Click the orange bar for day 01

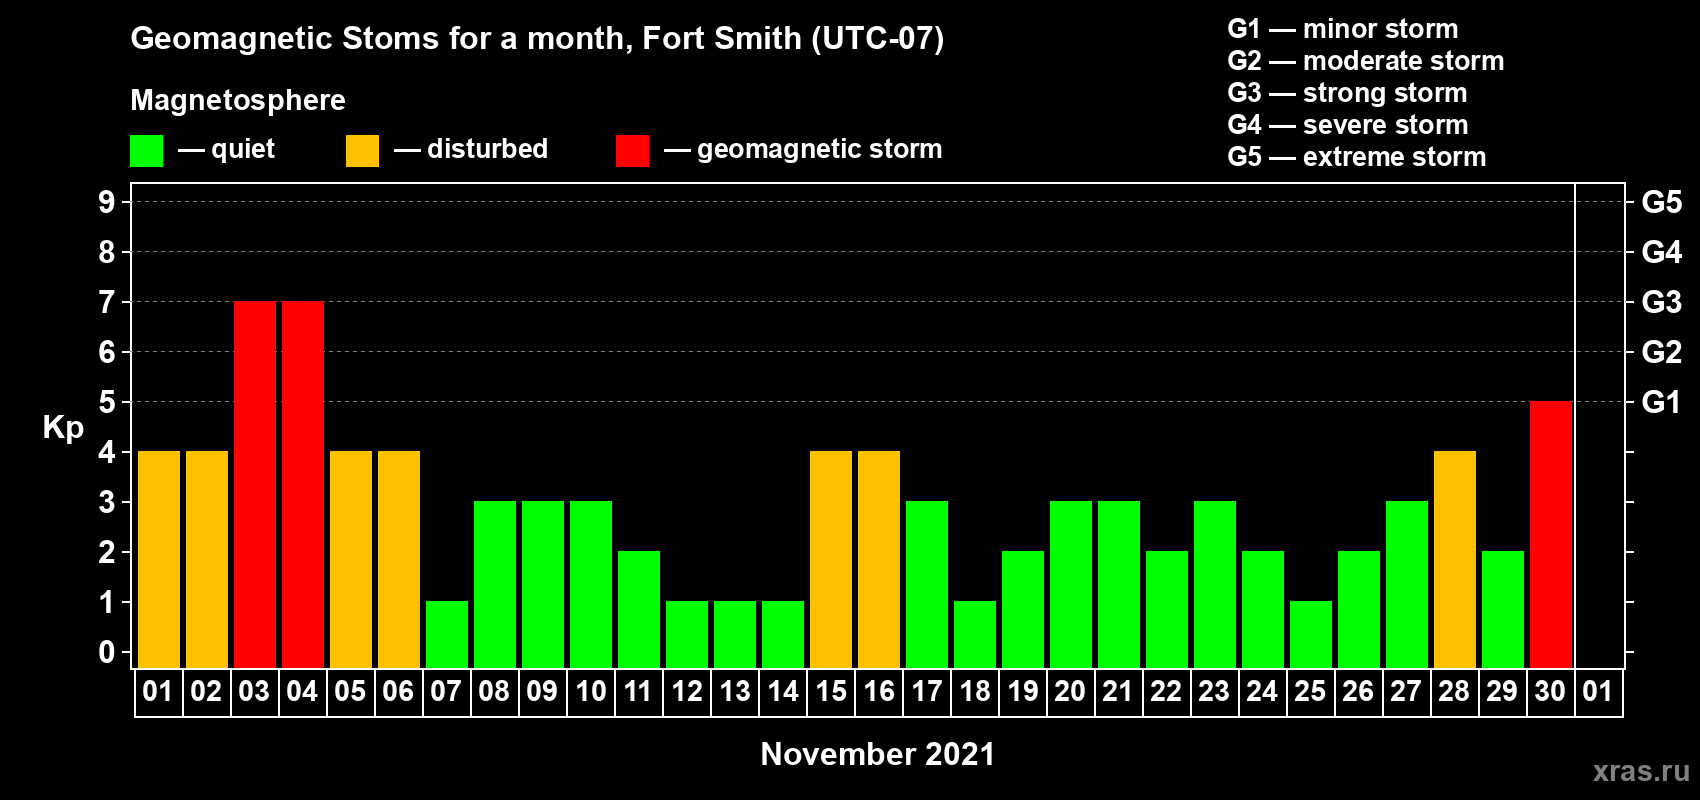click(159, 560)
